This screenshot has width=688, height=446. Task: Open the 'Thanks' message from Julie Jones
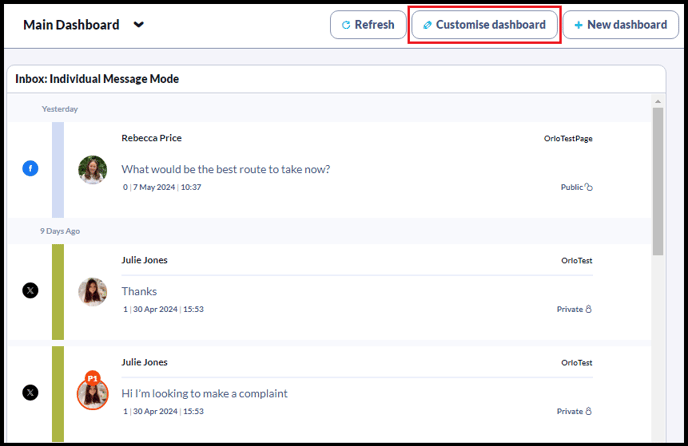coord(139,291)
